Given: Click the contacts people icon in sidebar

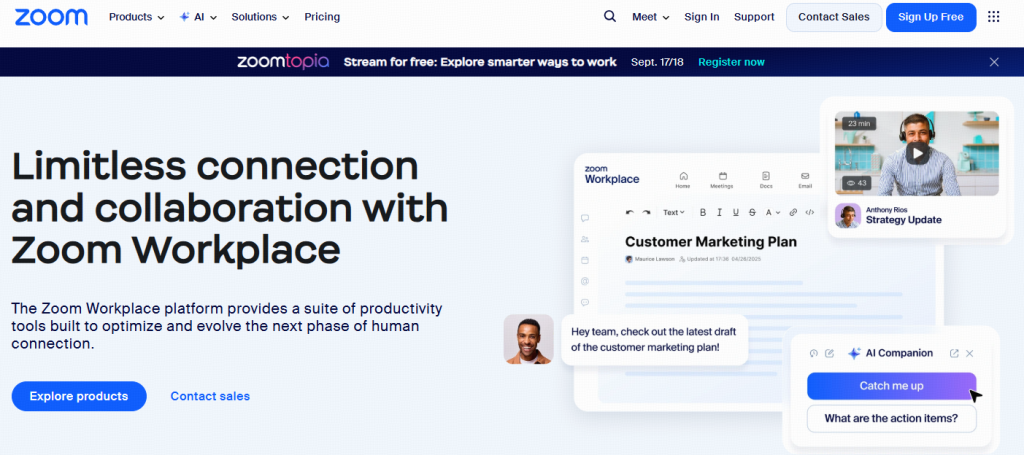Looking at the screenshot, I should tap(585, 240).
